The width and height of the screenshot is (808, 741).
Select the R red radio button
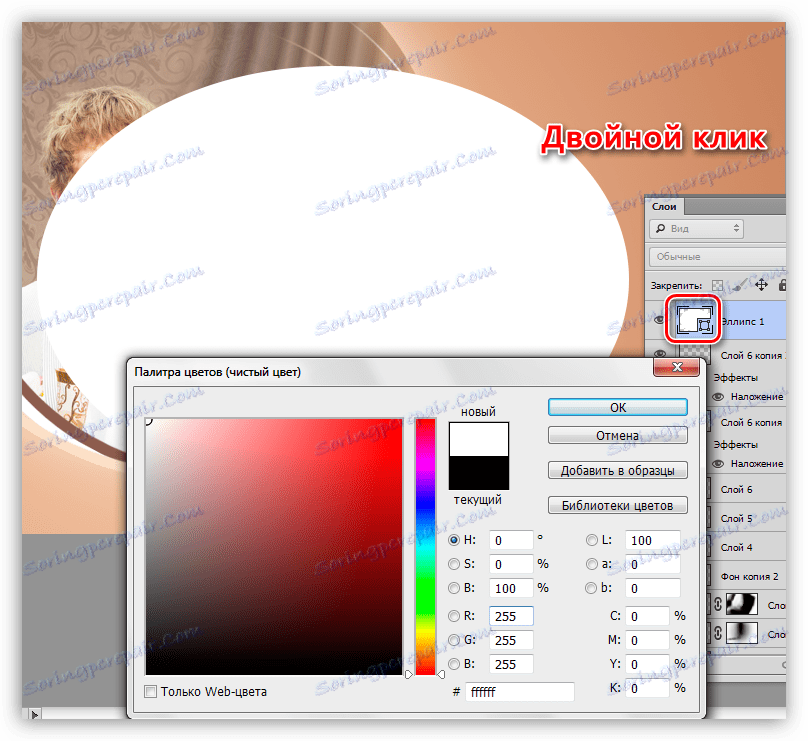(453, 616)
